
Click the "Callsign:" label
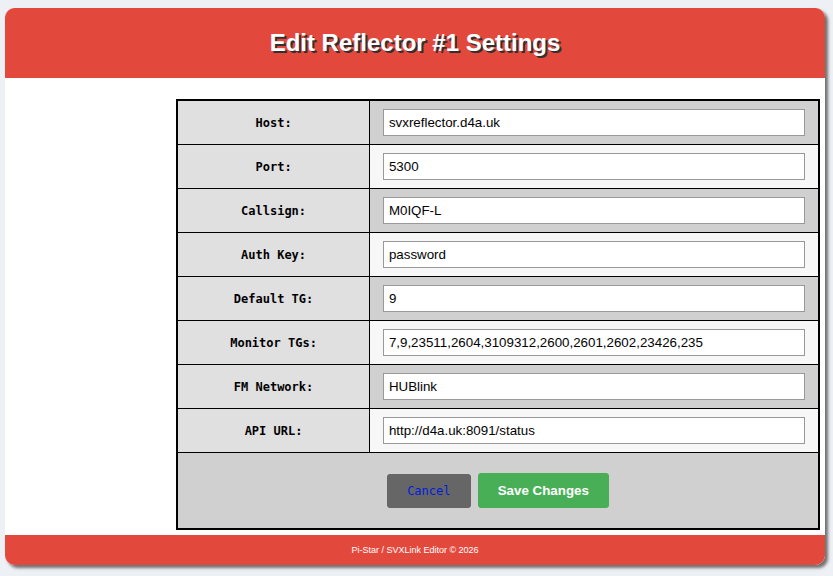point(273,211)
